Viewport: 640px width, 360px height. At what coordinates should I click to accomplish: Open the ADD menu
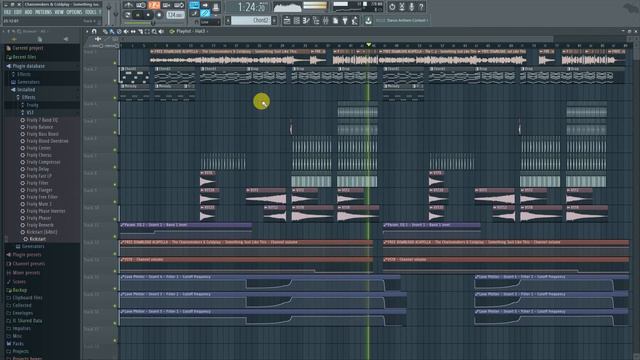point(28,12)
